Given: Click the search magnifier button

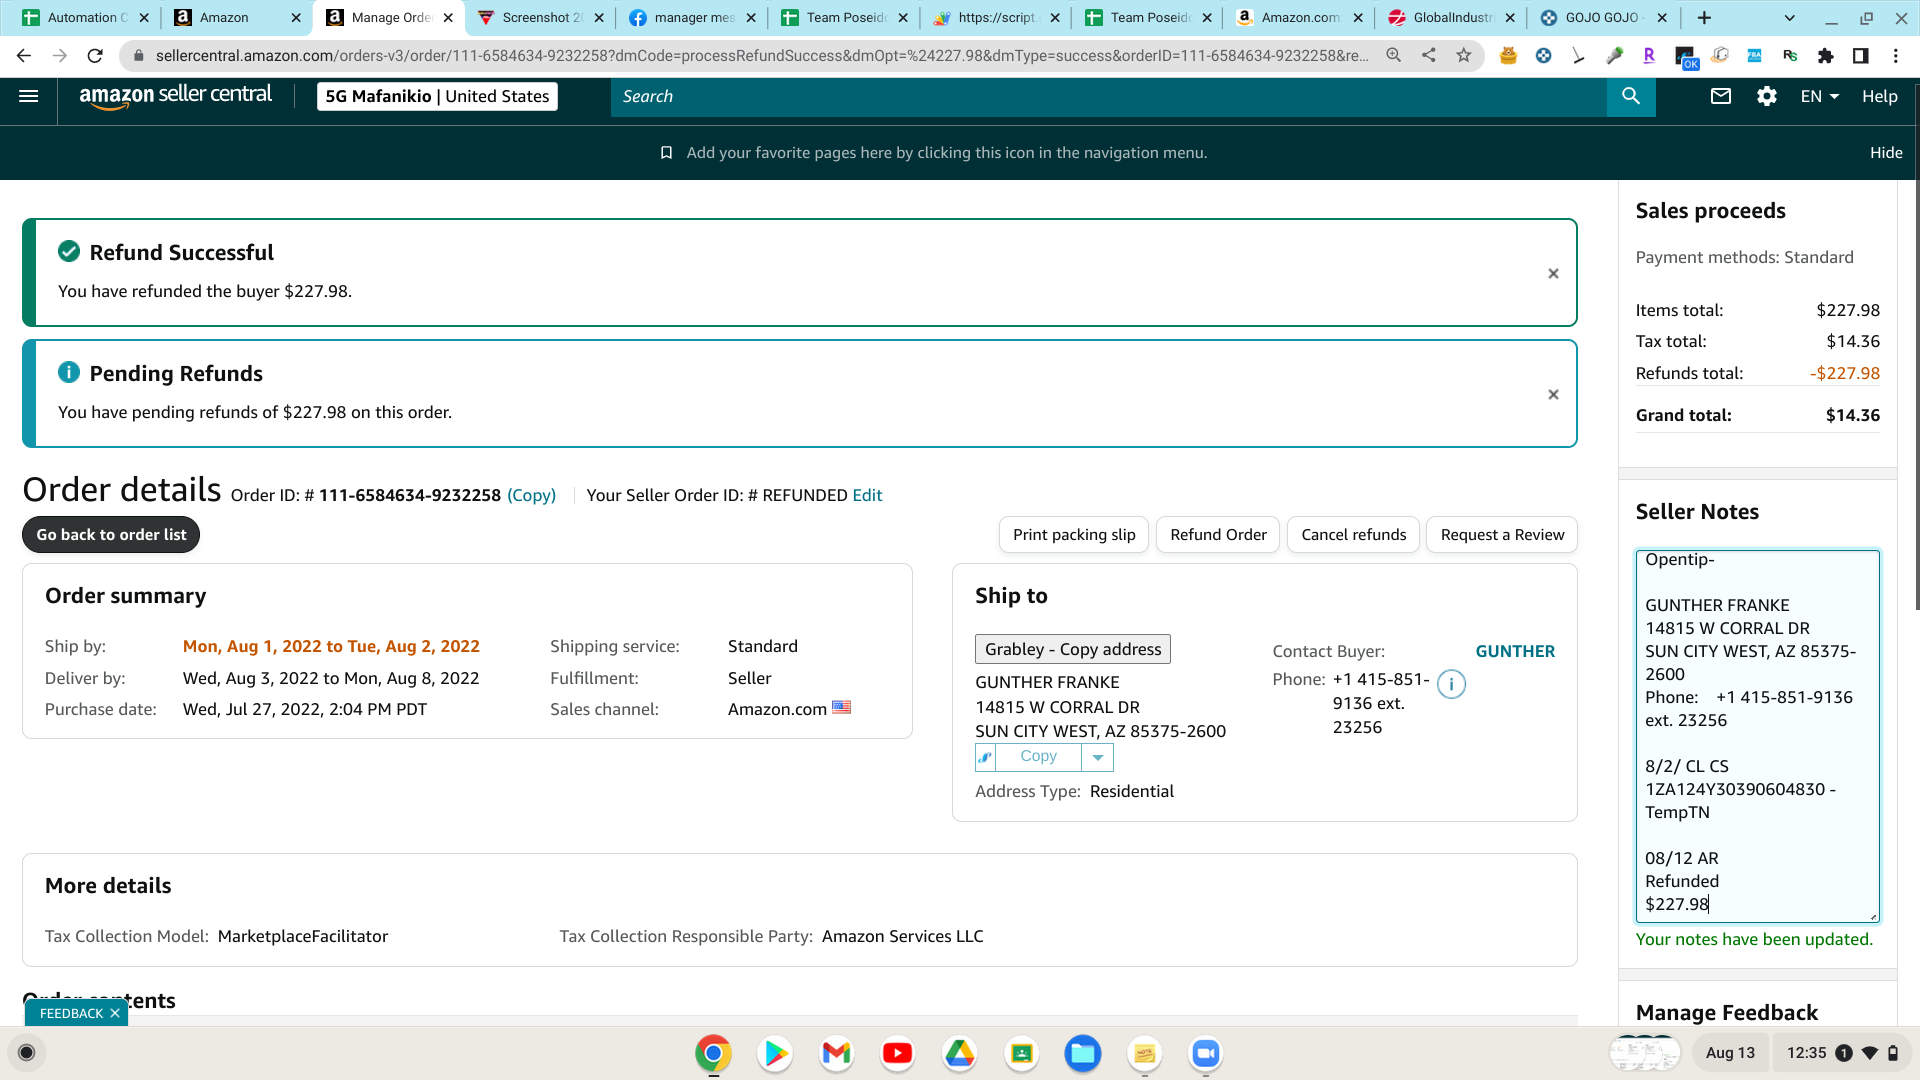Looking at the screenshot, I should pyautogui.click(x=1631, y=96).
